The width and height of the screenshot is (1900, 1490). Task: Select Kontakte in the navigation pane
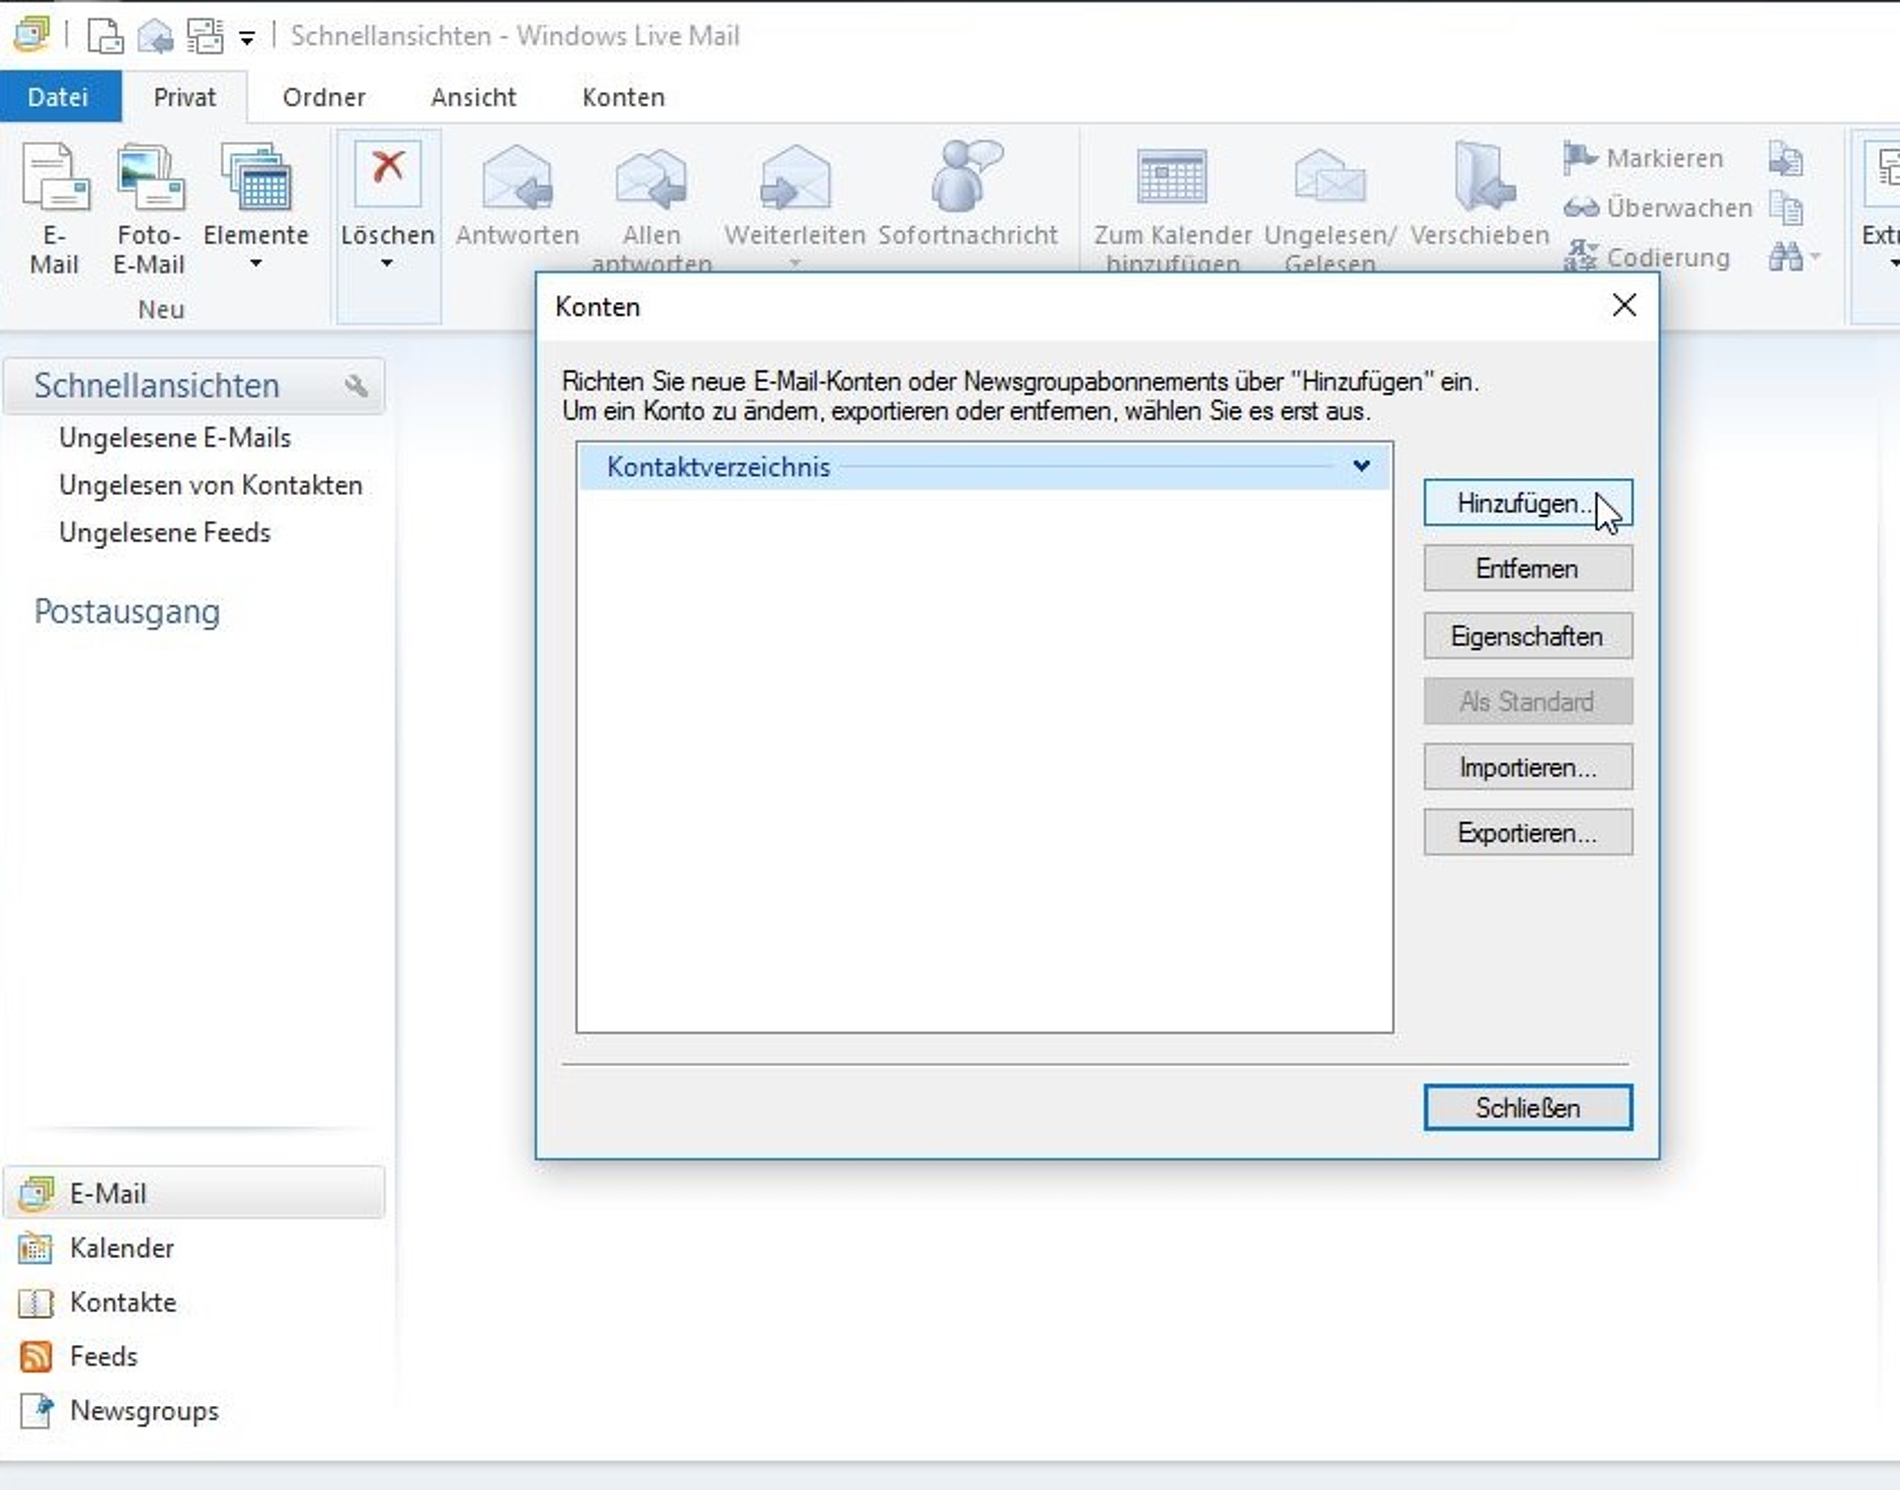click(x=123, y=1302)
